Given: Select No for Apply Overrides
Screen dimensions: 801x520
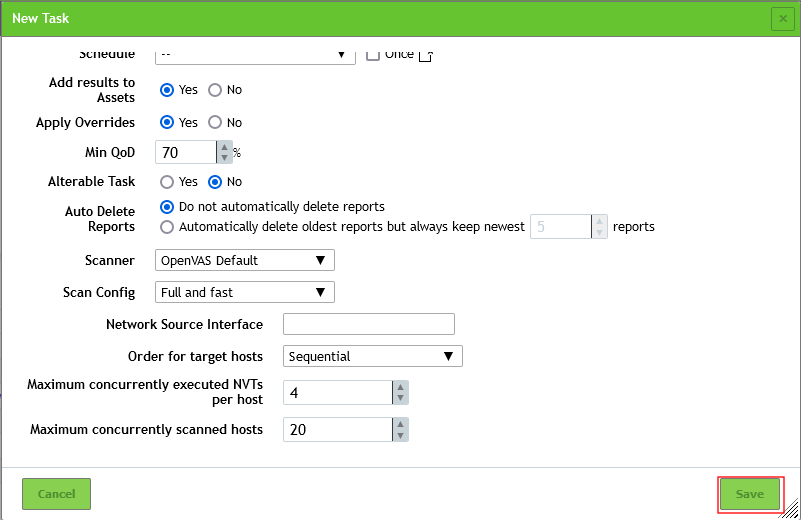Looking at the screenshot, I should [215, 123].
